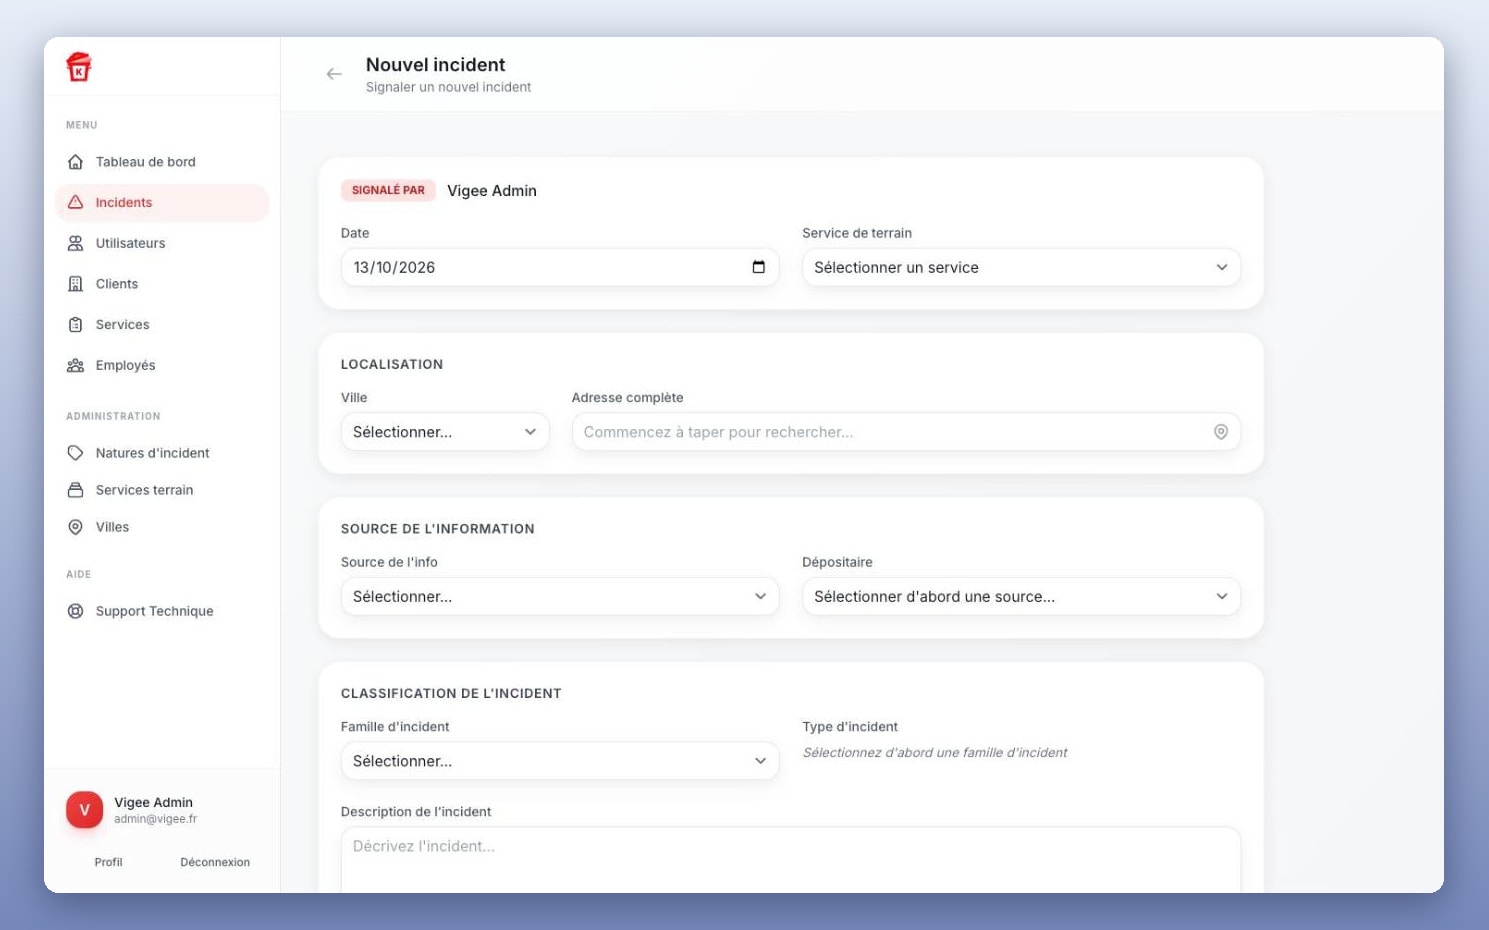Click the Date input showing 13/10/2026
The height and width of the screenshot is (930, 1489).
[560, 267]
